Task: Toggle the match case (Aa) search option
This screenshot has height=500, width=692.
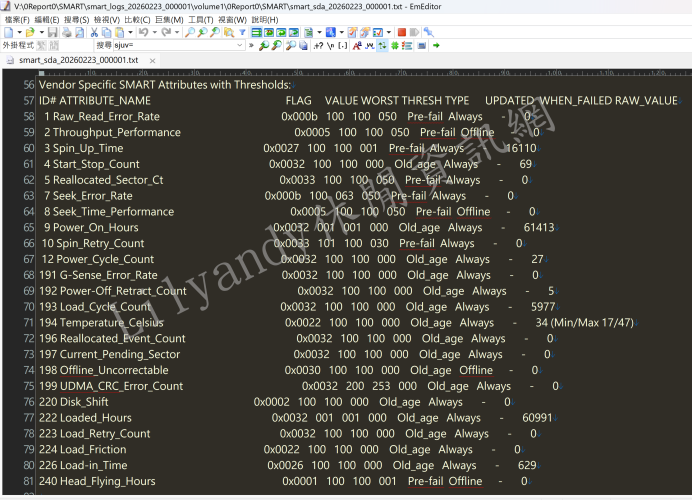Action: (x=356, y=45)
